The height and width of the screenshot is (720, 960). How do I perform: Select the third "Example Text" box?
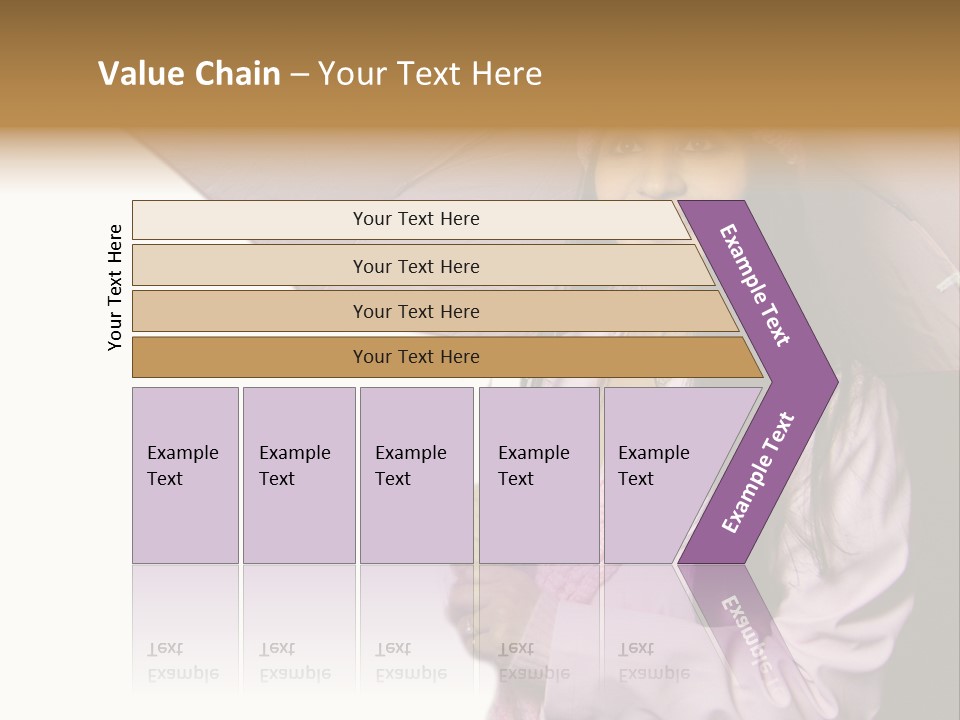(416, 475)
